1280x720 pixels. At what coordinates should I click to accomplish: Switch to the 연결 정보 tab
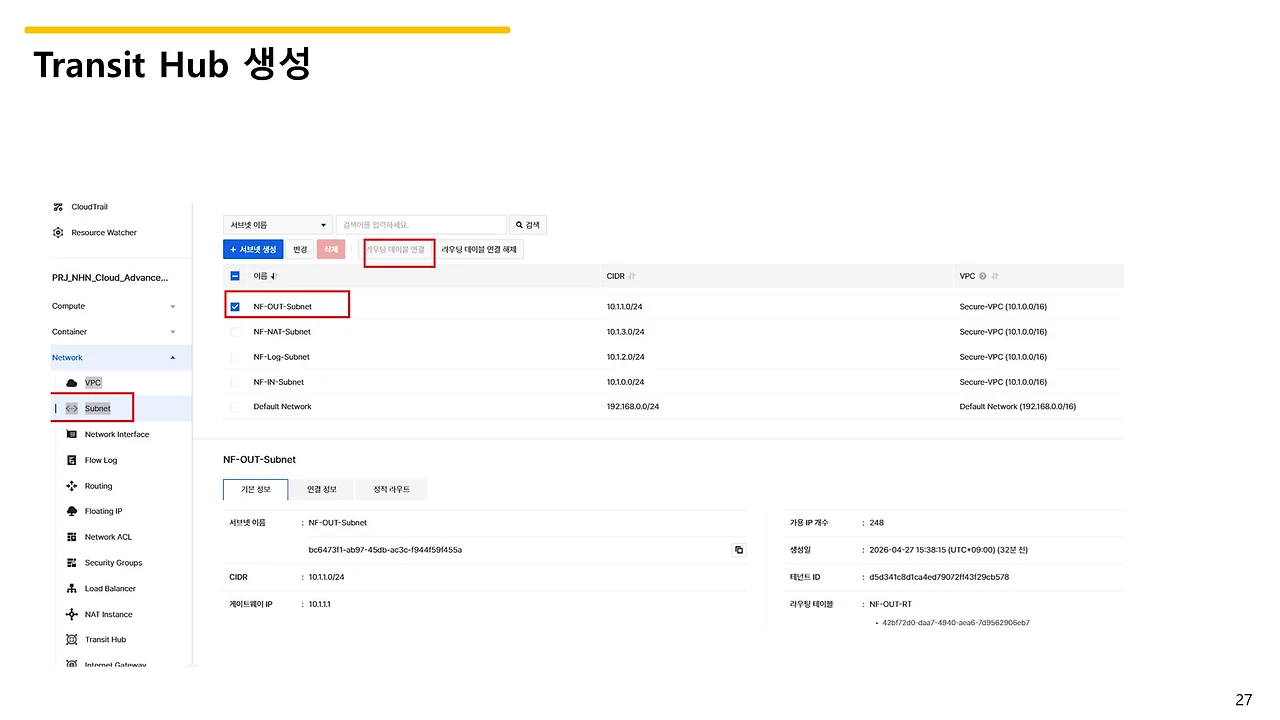(322, 489)
